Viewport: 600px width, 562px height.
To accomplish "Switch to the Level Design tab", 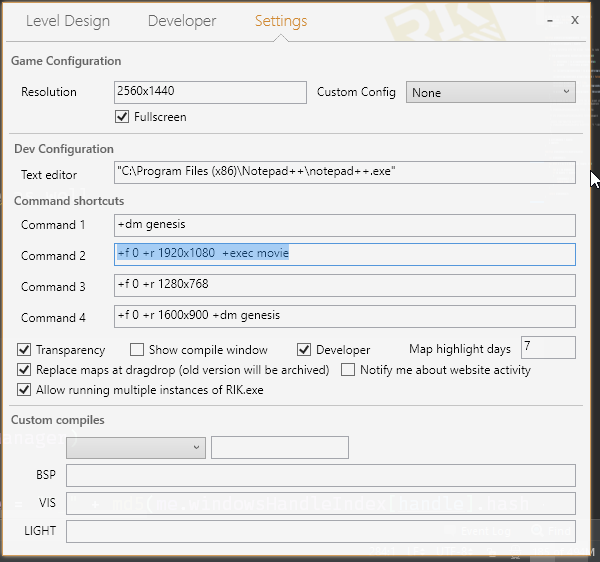I will pos(67,21).
